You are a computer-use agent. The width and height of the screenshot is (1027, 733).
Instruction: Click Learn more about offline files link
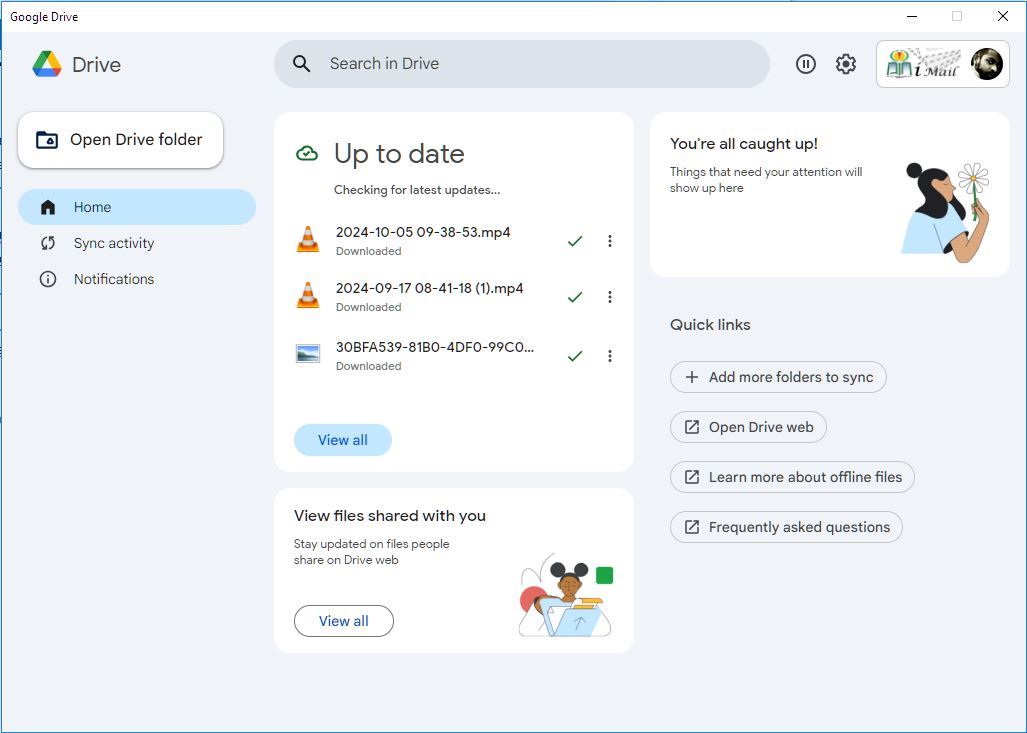[x=792, y=477]
